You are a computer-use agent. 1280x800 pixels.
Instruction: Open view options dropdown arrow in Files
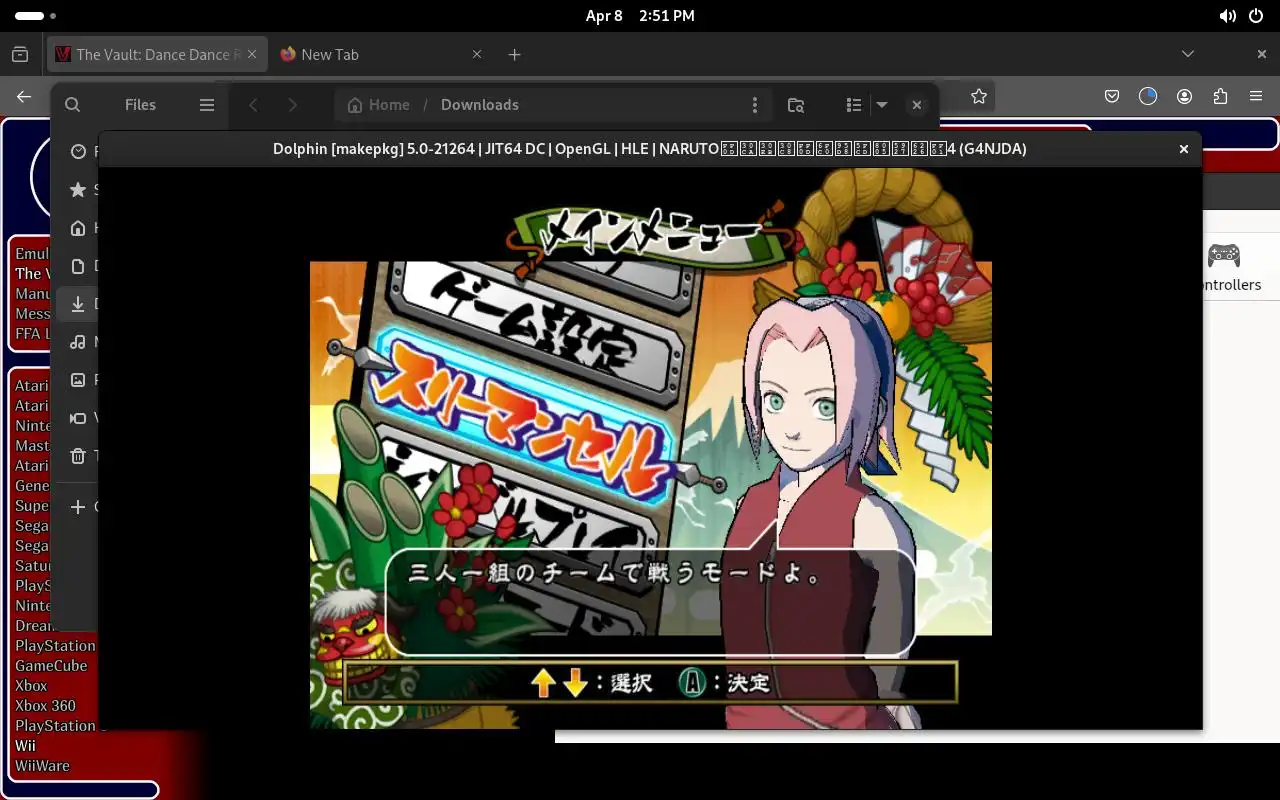tap(882, 105)
